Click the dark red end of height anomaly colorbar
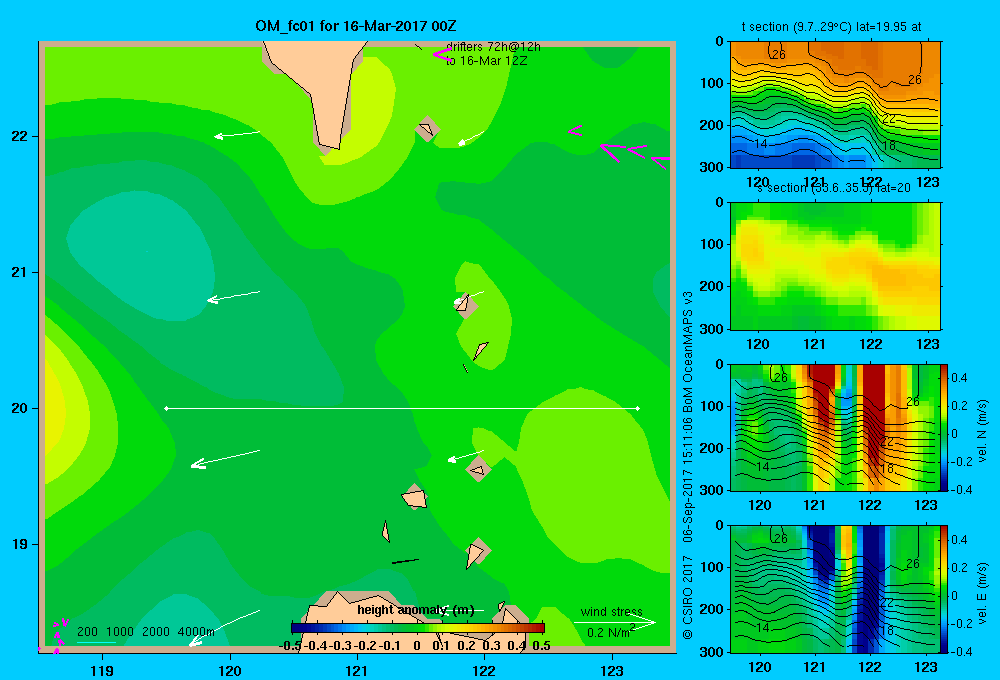Image resolution: width=1000 pixels, height=680 pixels. 538,628
